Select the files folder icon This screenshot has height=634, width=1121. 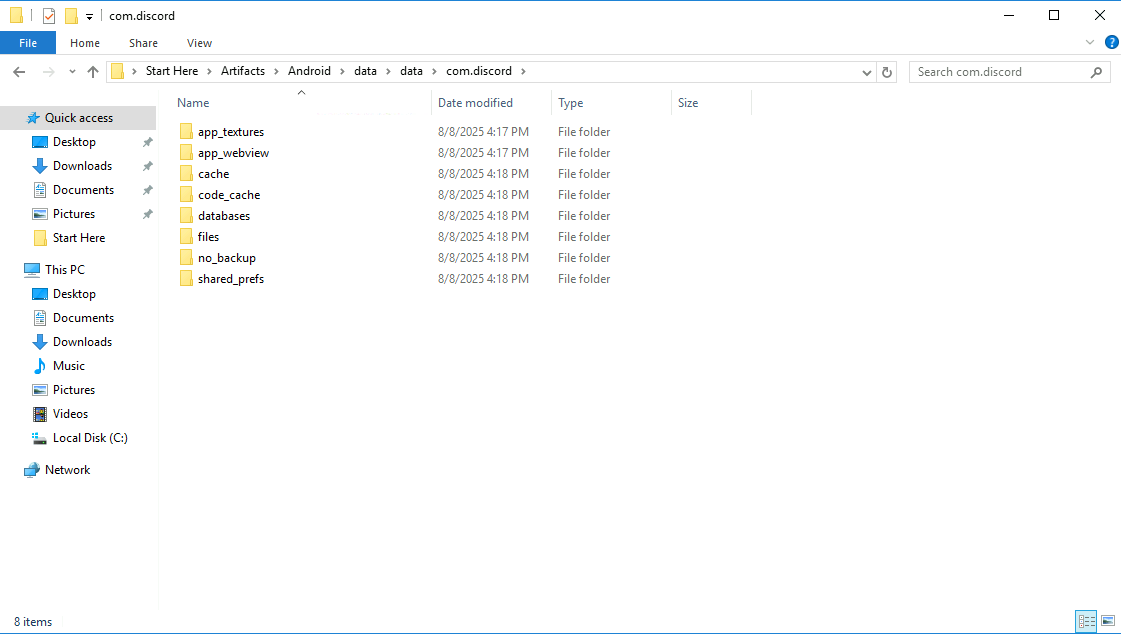(x=187, y=237)
